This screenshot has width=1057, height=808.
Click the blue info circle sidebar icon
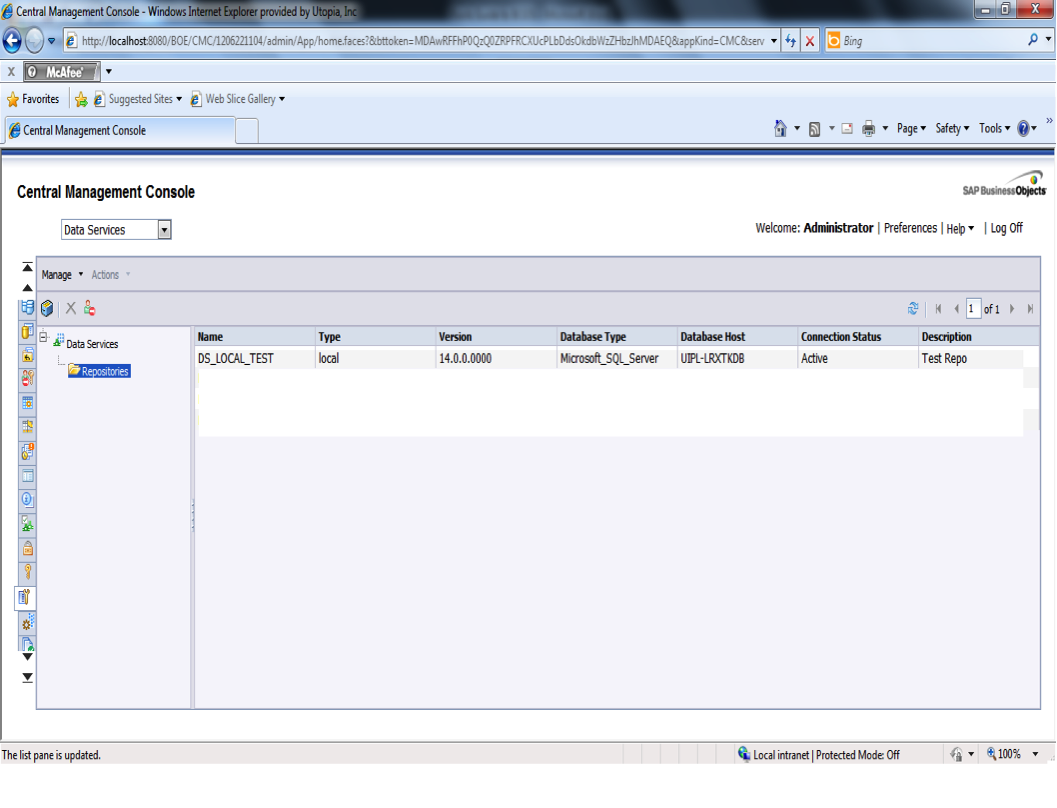pos(27,499)
